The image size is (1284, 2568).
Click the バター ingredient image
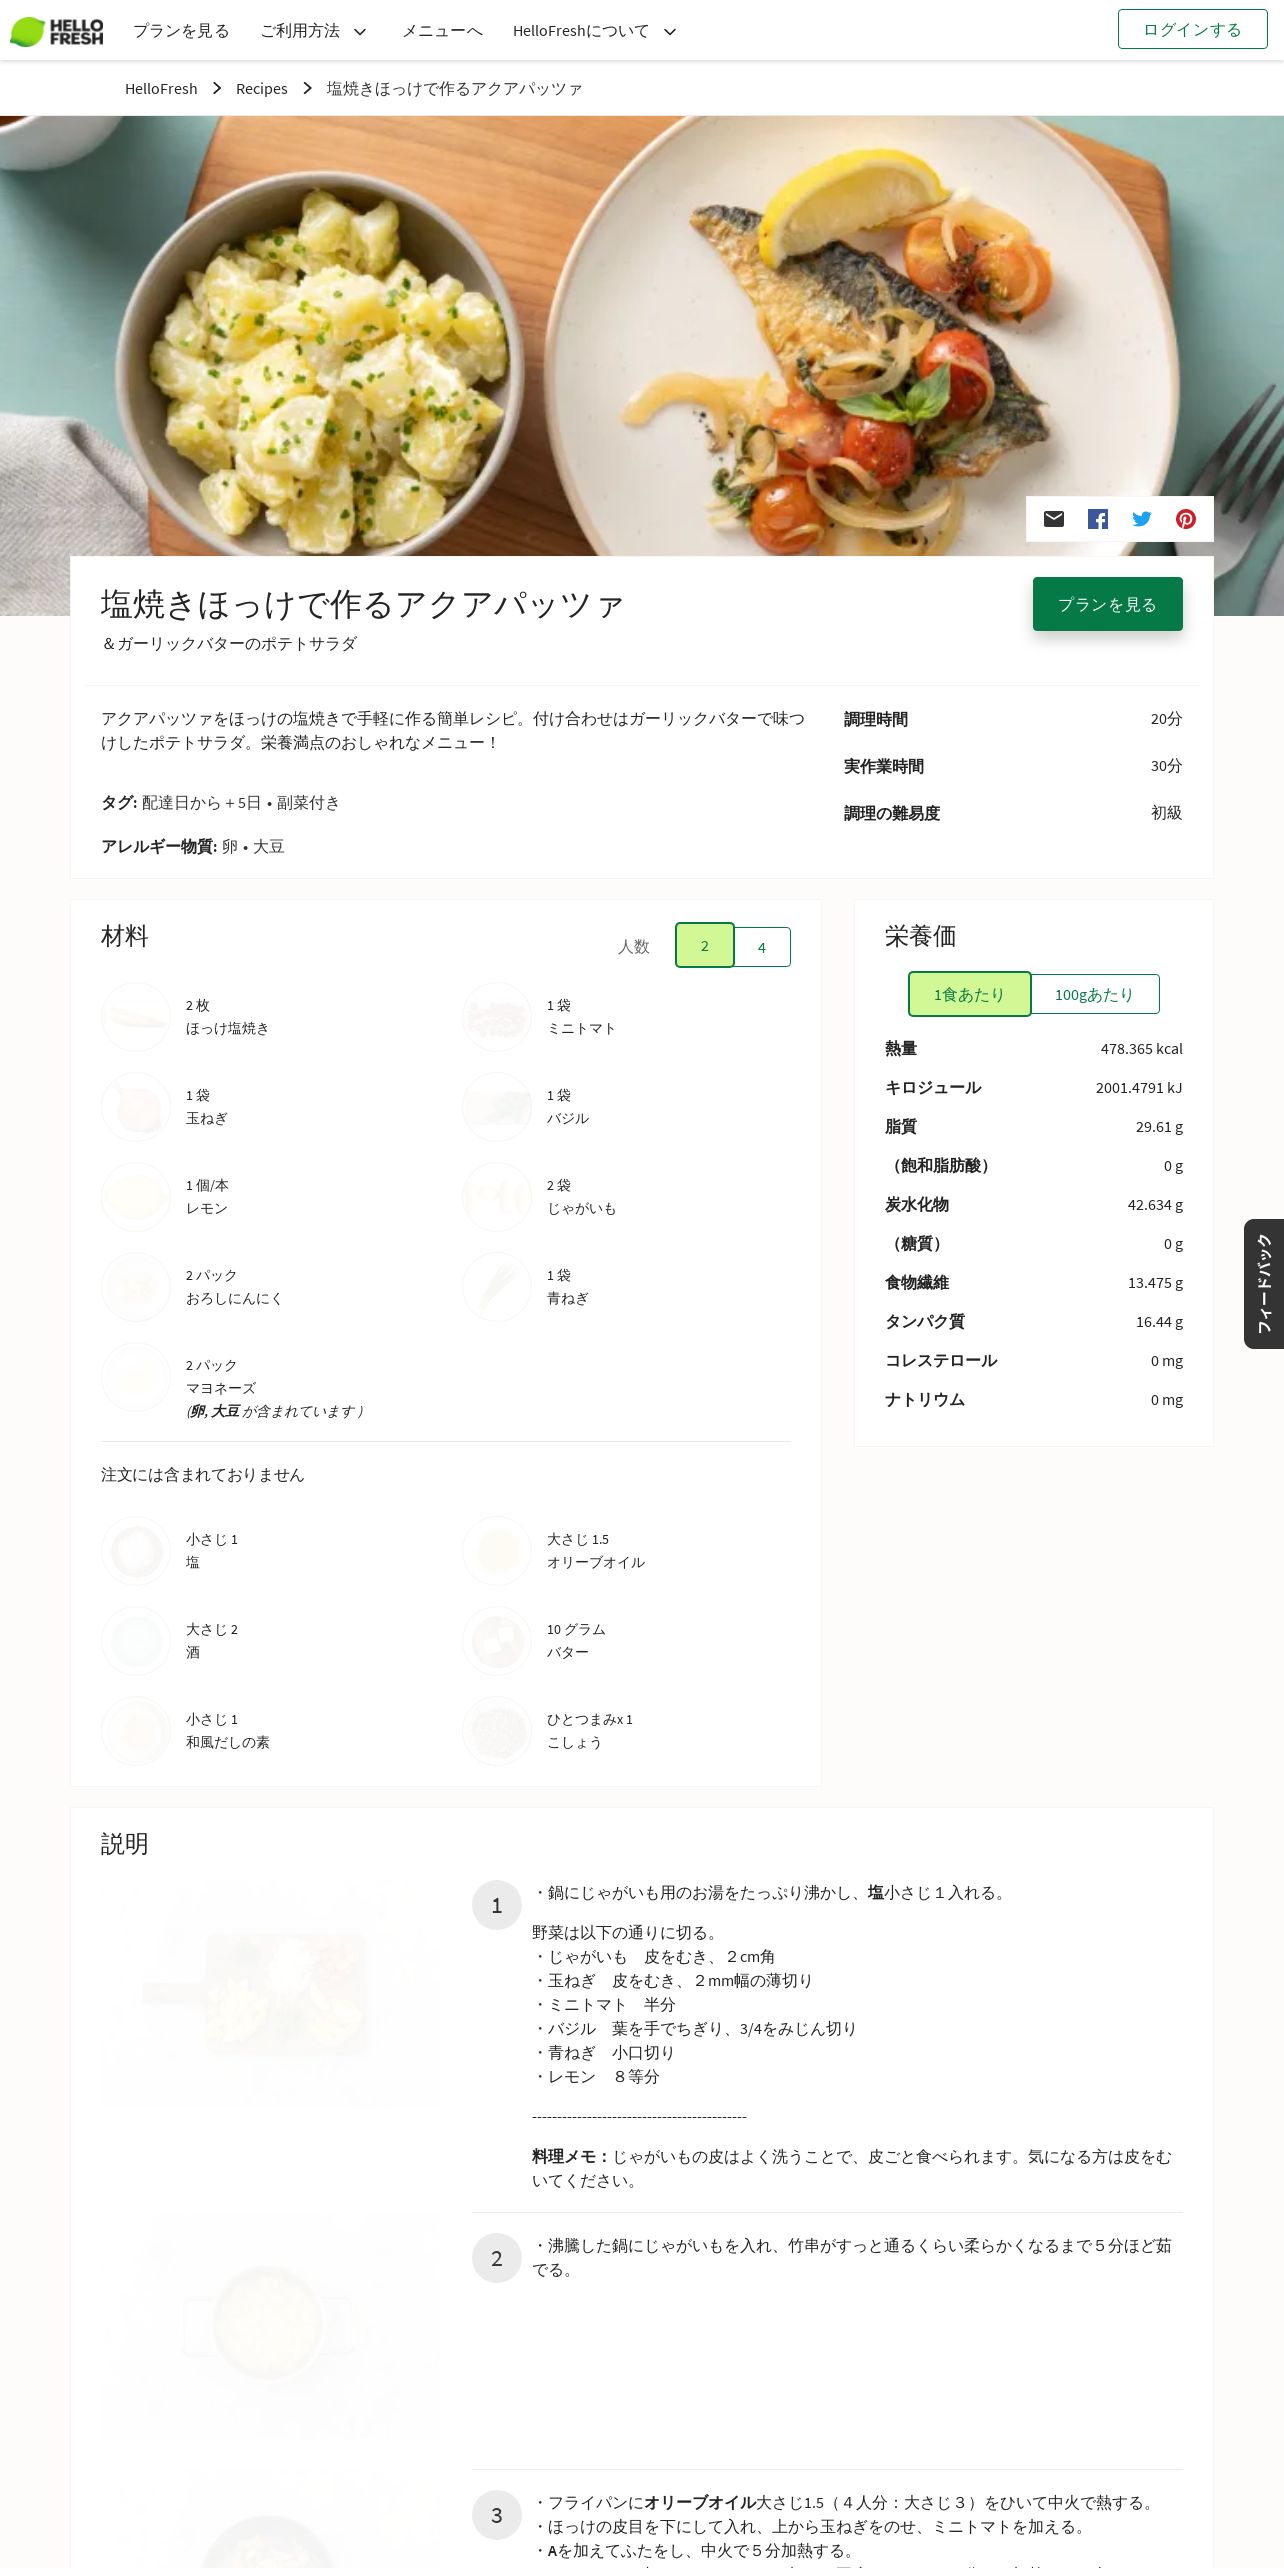(x=497, y=1641)
